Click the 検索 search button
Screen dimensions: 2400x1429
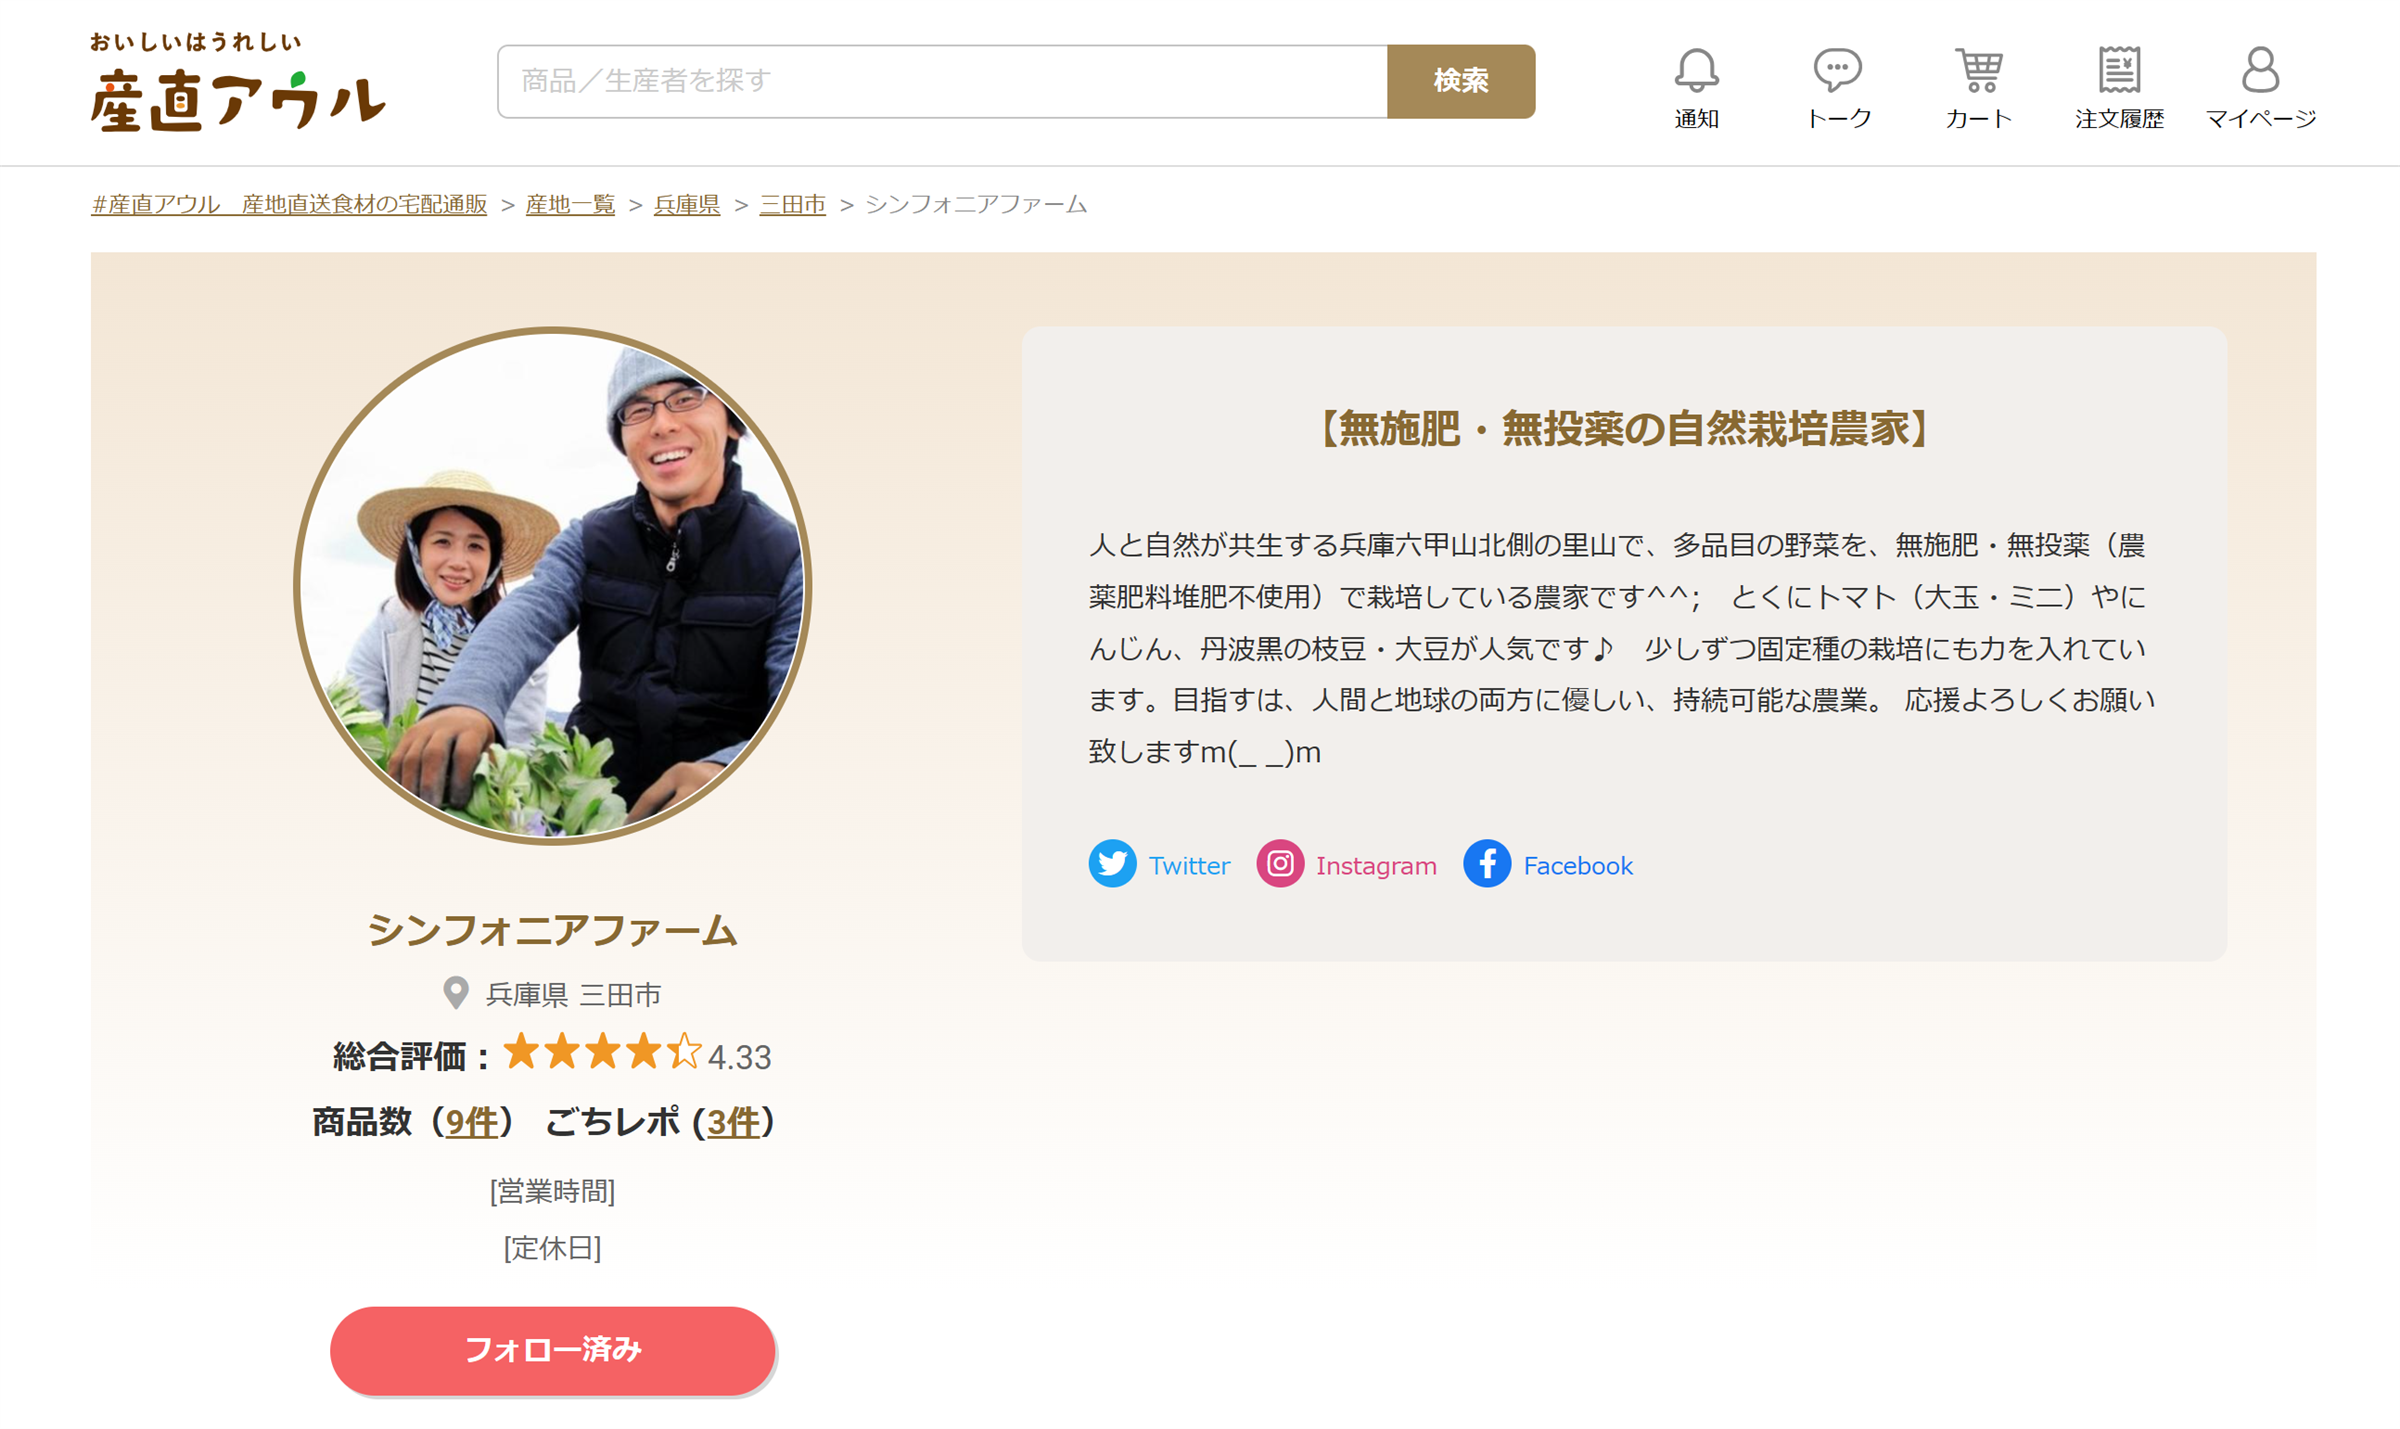tap(1461, 81)
